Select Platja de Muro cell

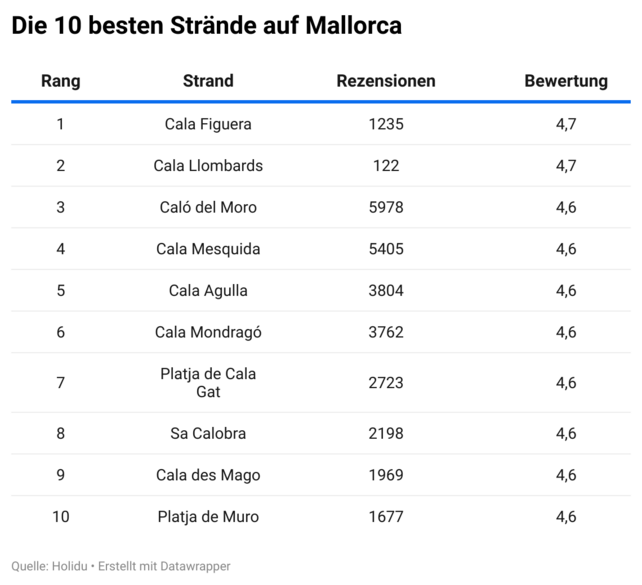[208, 517]
